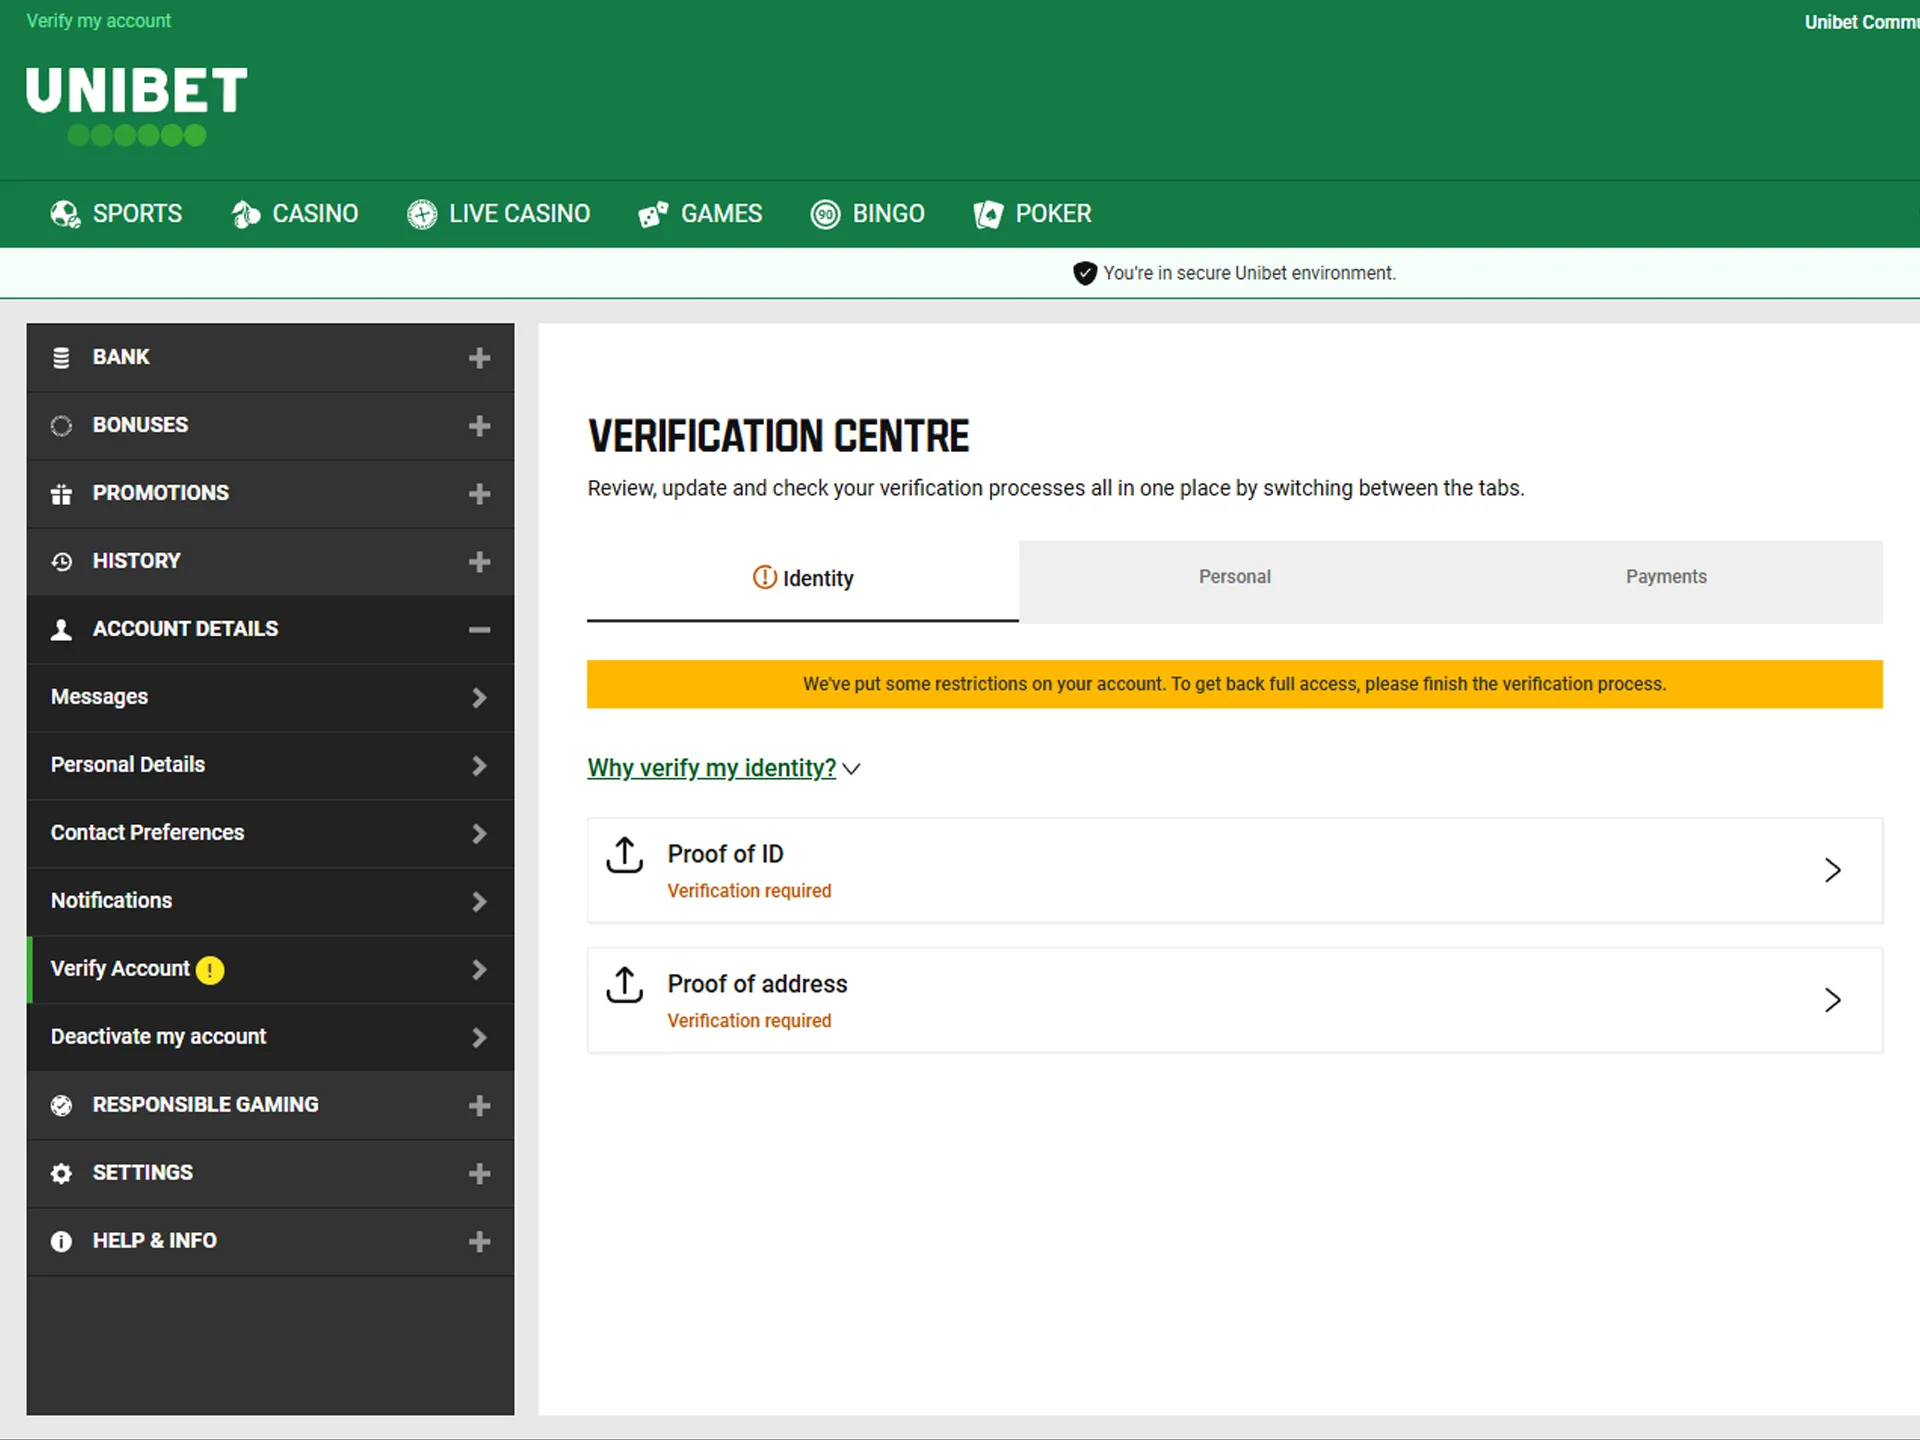The image size is (1920, 1440).
Task: Click the Live Casino navigation icon
Action: click(x=422, y=213)
